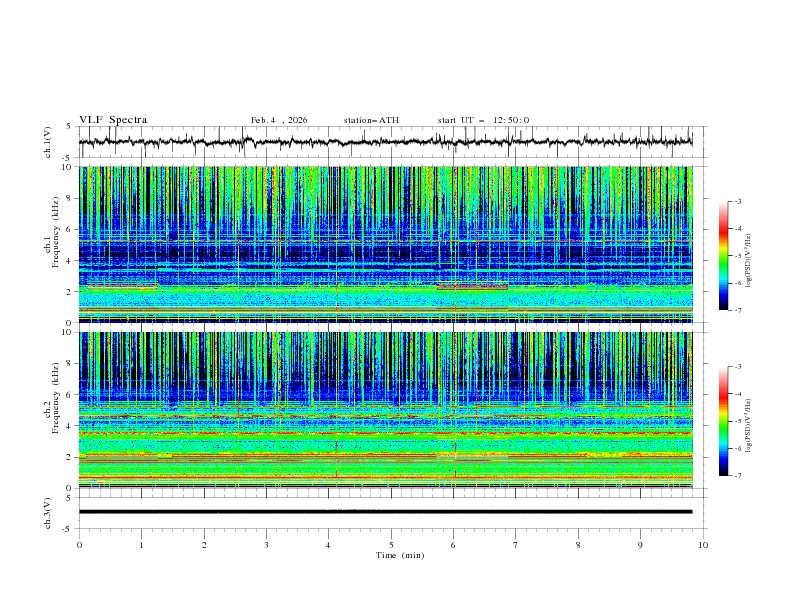Screen dimensions: 792x612
Task: Click the "-7" label on the ch.2 color scale
Action: [737, 476]
